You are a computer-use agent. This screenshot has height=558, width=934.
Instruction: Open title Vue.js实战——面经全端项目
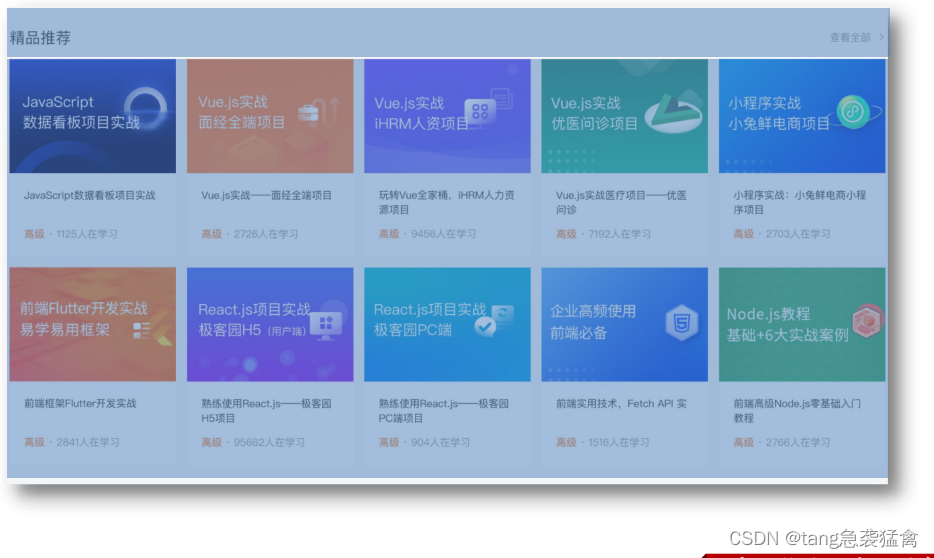(x=266, y=195)
